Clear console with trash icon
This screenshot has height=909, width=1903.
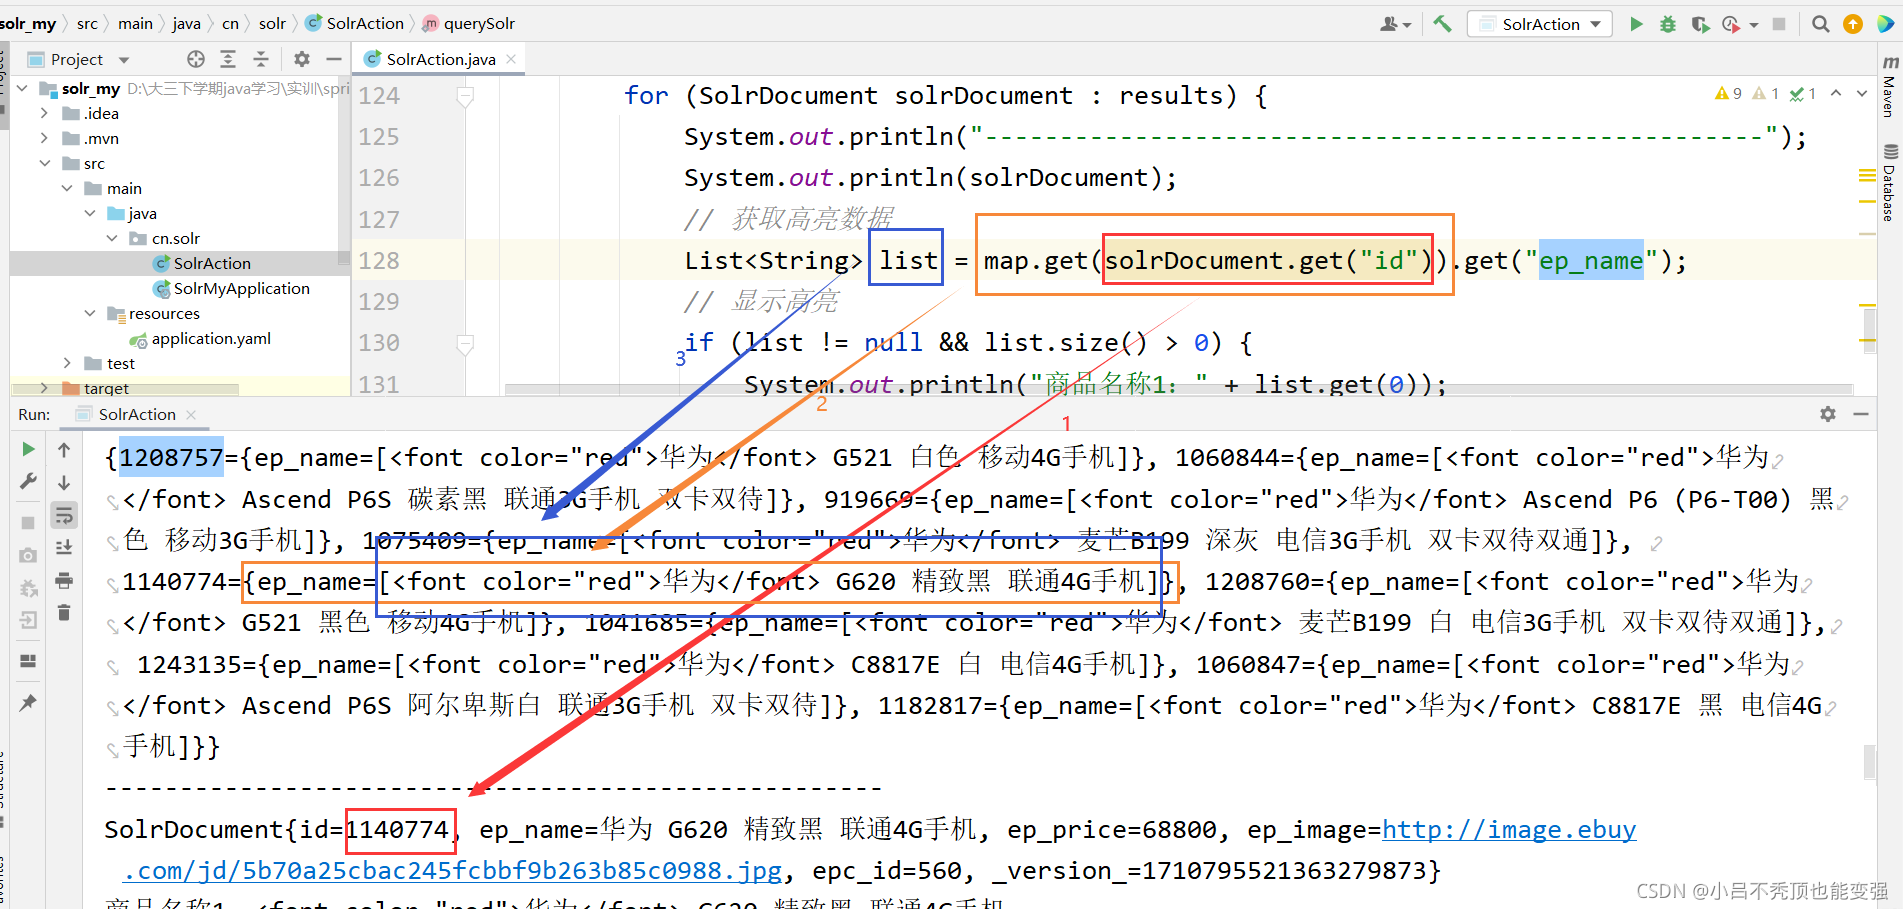64,612
